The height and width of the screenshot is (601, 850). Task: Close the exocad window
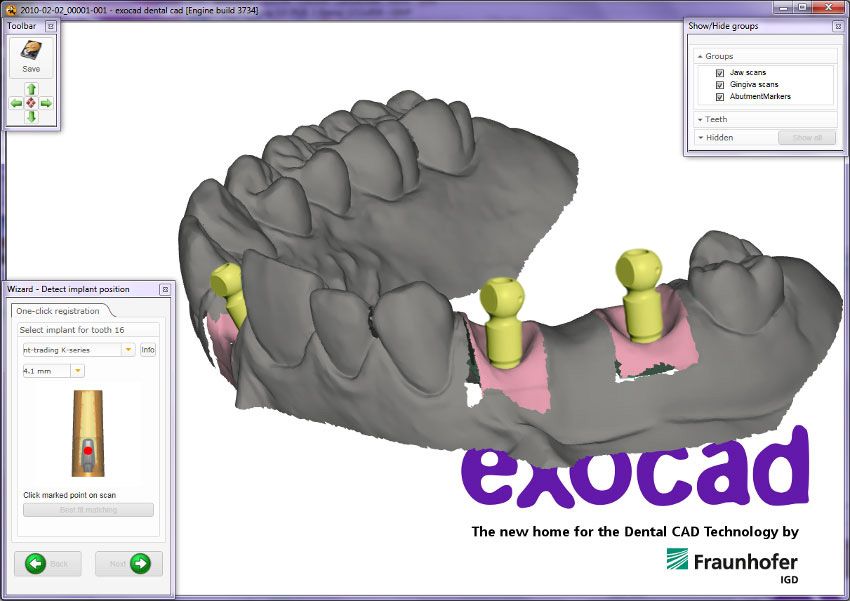pyautogui.click(x=829, y=7)
